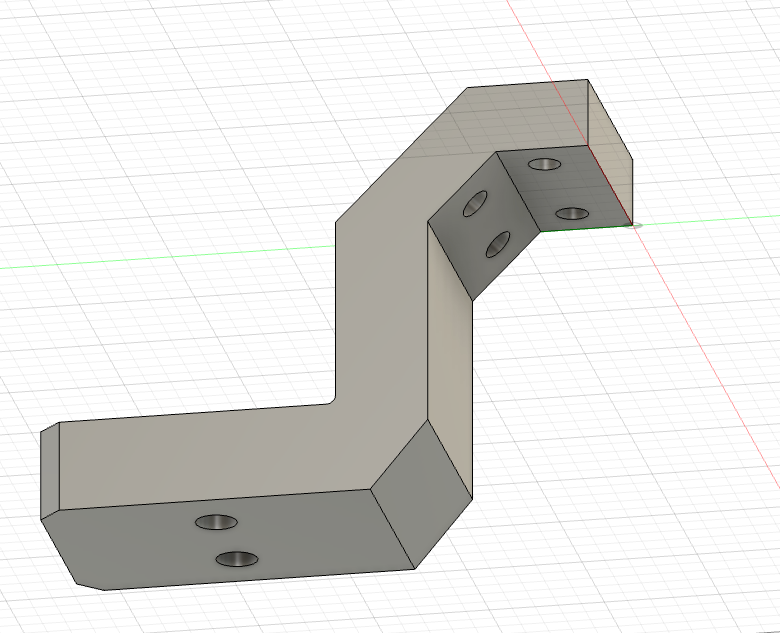Select the origin point where the axes meet

634,225
